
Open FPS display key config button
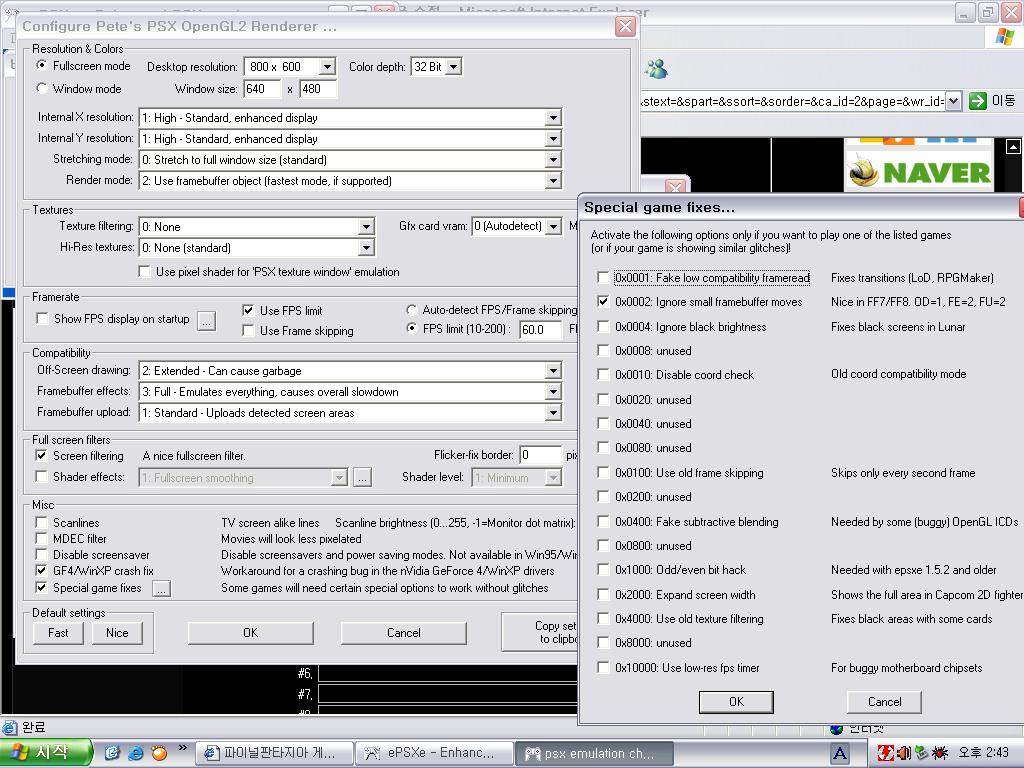pyautogui.click(x=206, y=320)
